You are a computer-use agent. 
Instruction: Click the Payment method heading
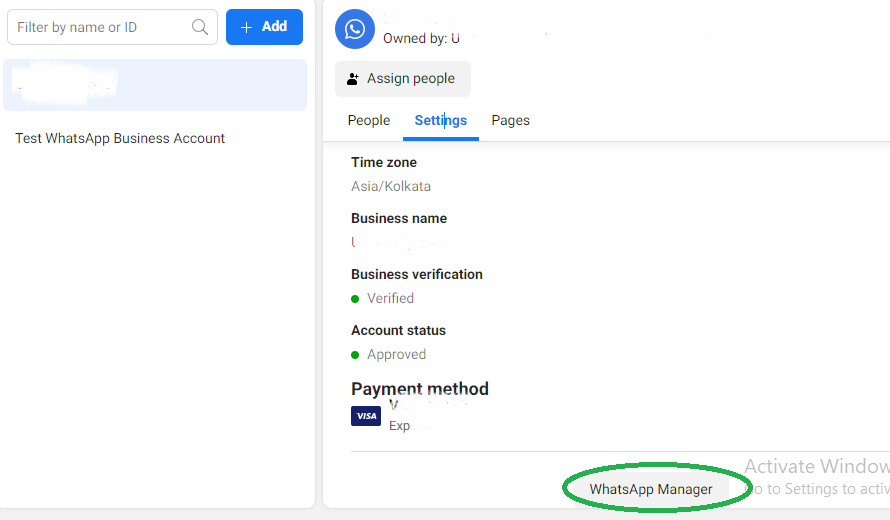coord(419,388)
